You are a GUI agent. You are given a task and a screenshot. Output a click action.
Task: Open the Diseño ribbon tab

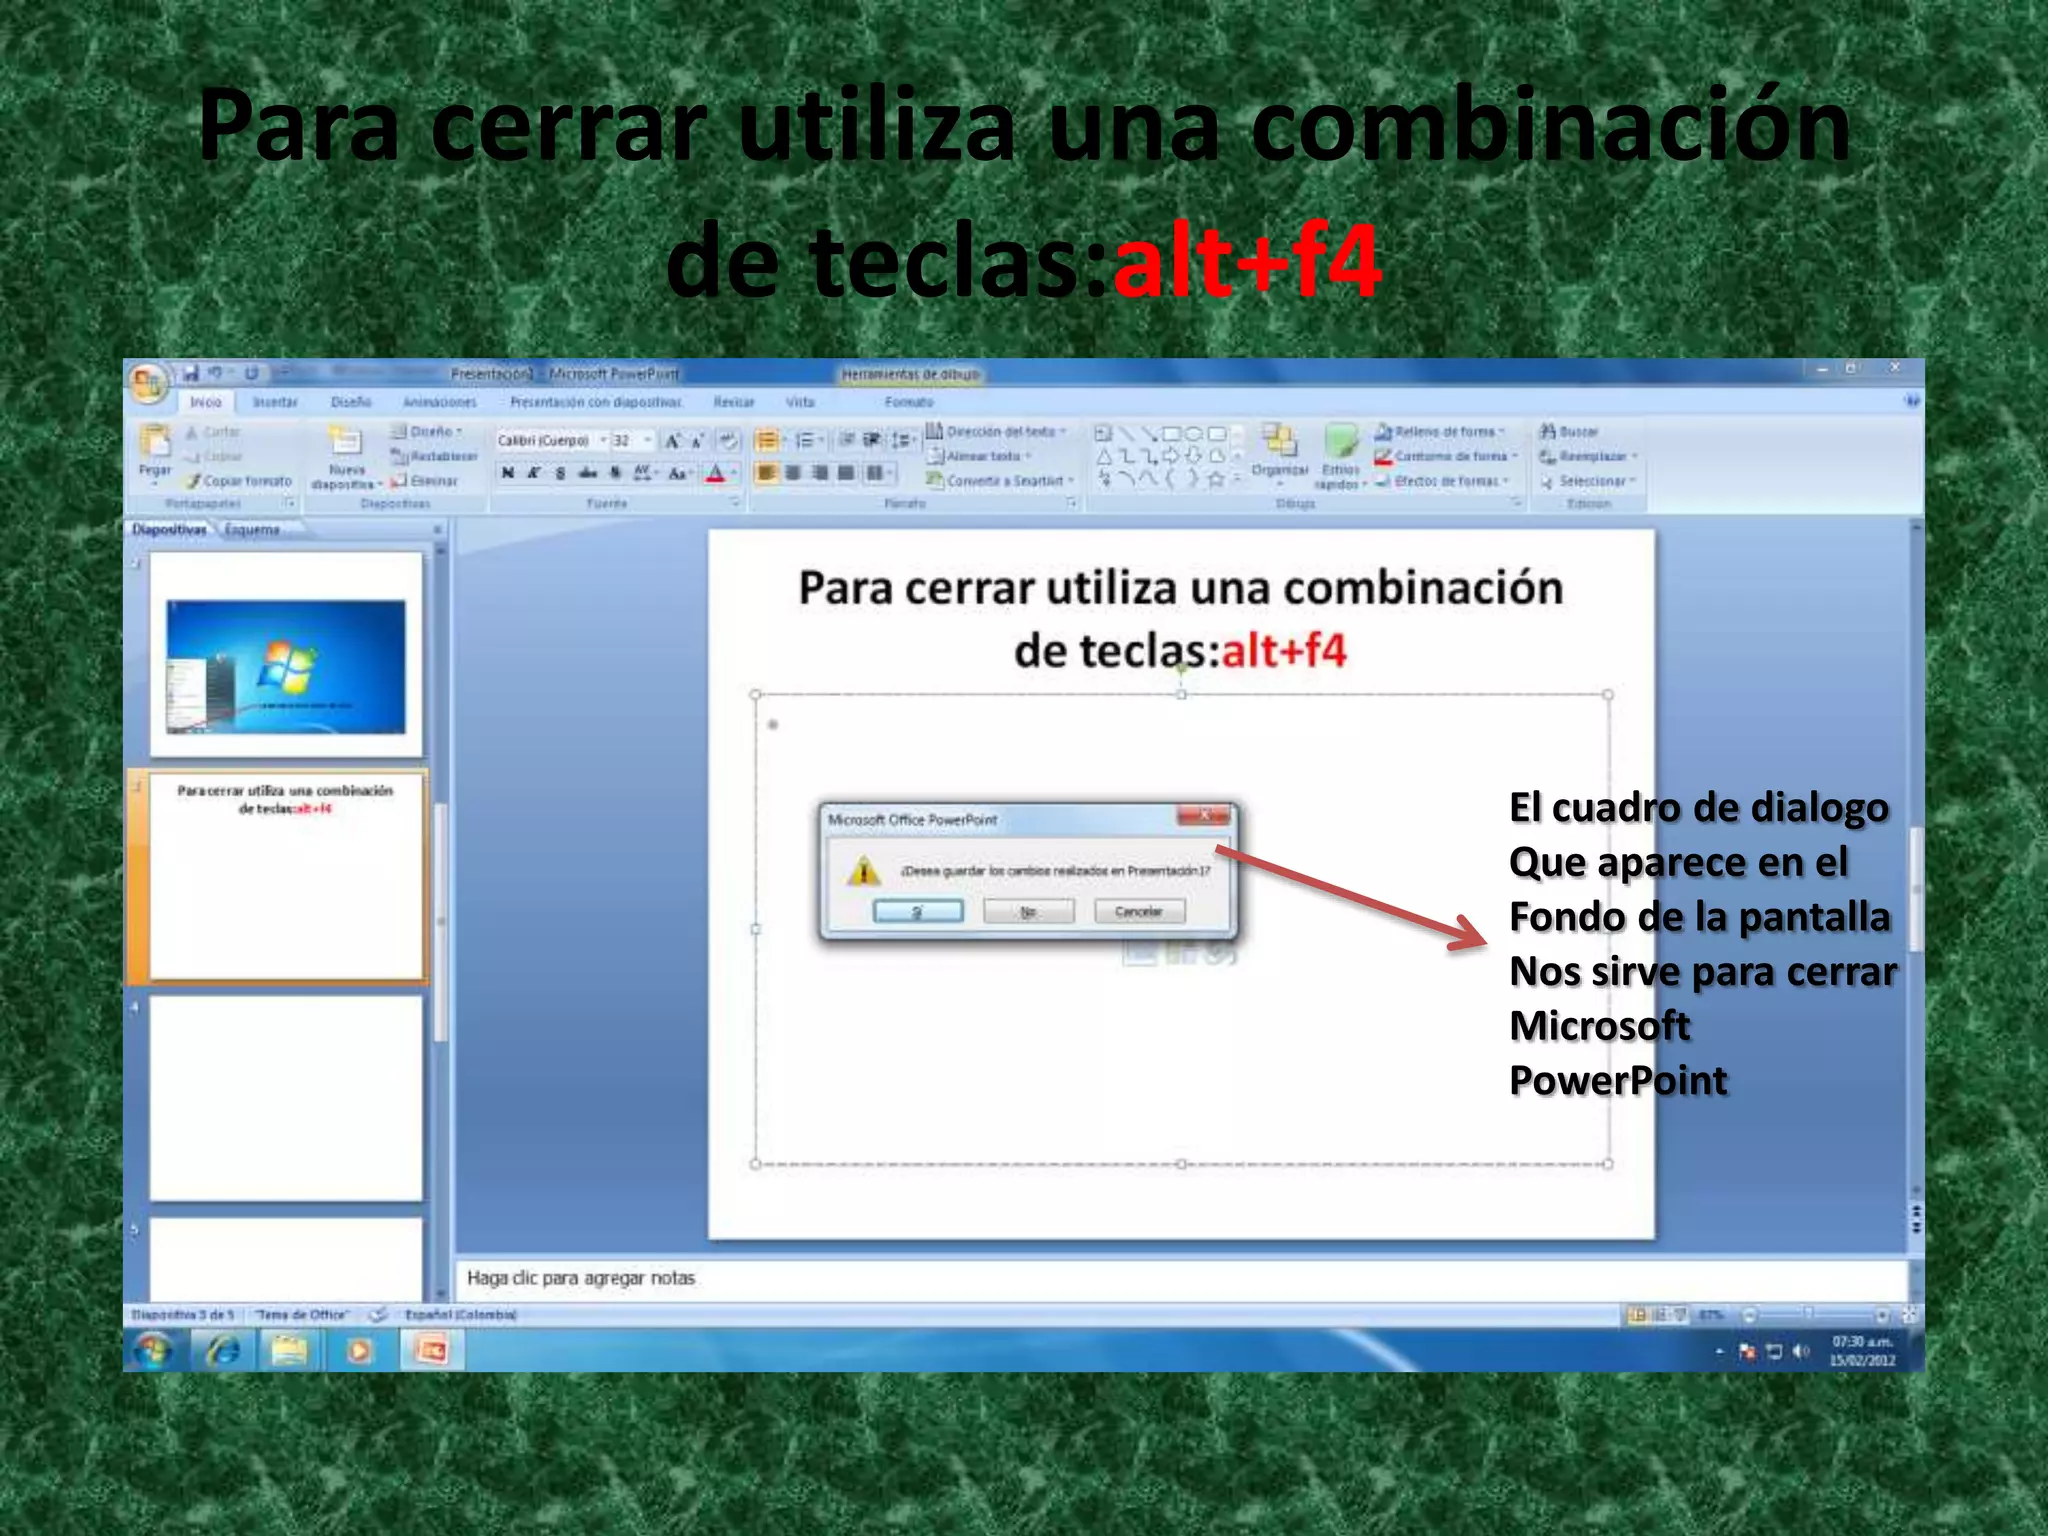click(x=351, y=402)
